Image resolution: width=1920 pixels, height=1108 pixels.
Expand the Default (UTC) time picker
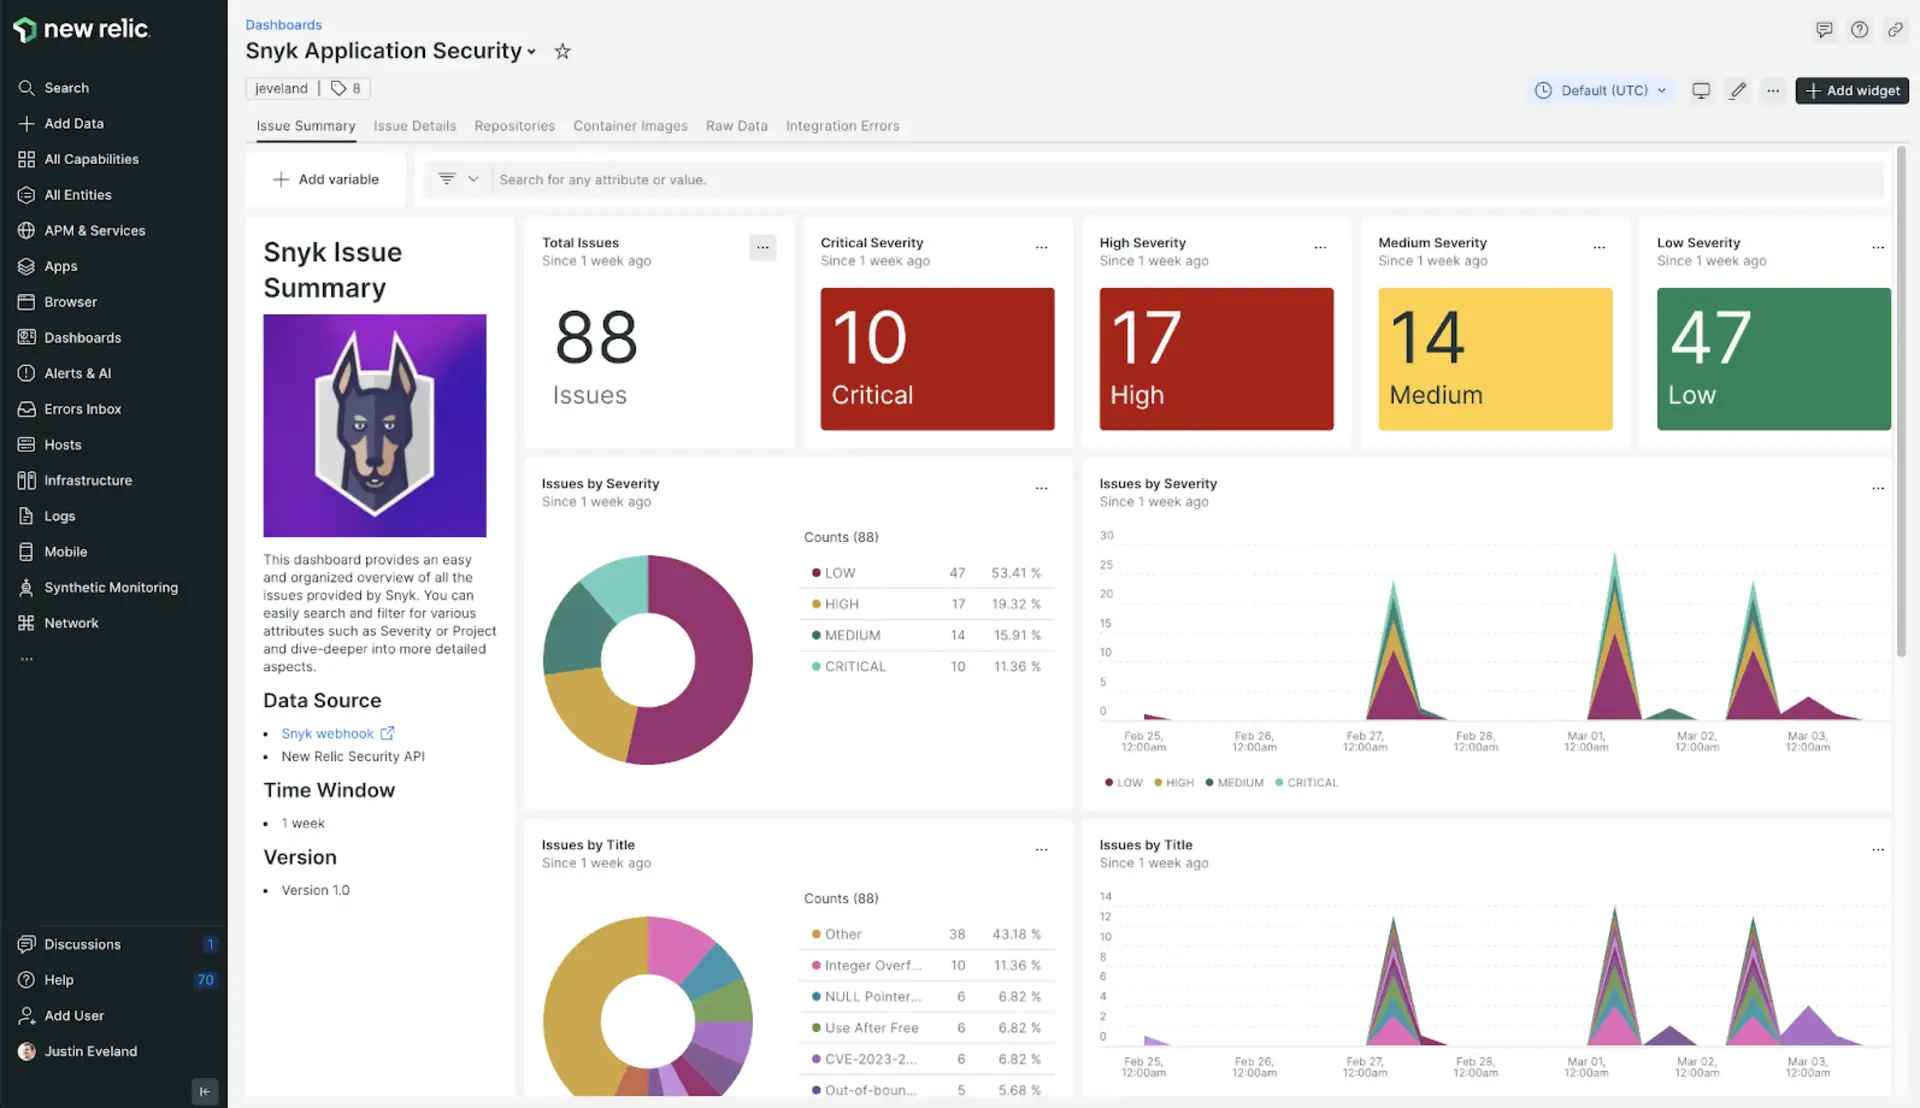point(1602,90)
